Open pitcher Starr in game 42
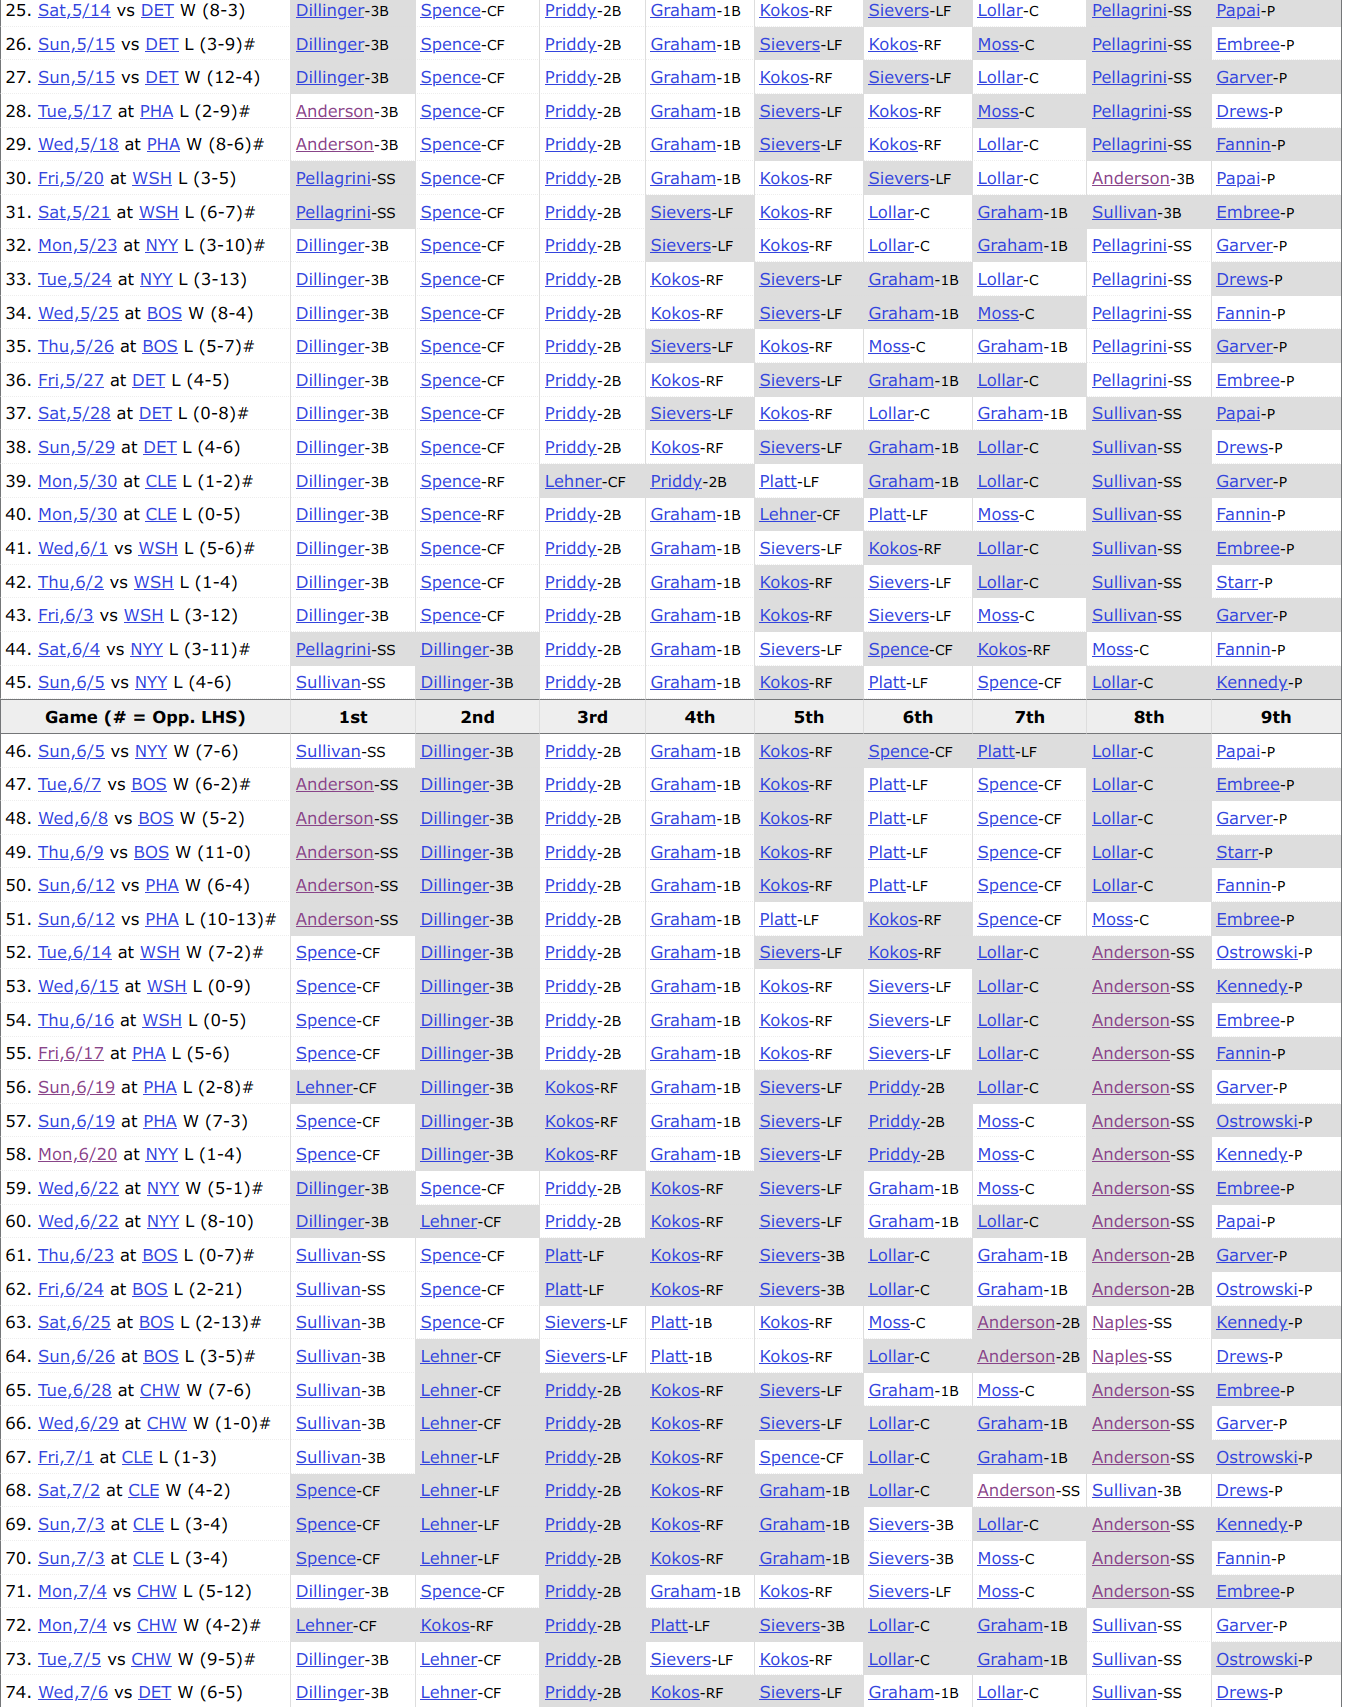 pos(1237,583)
